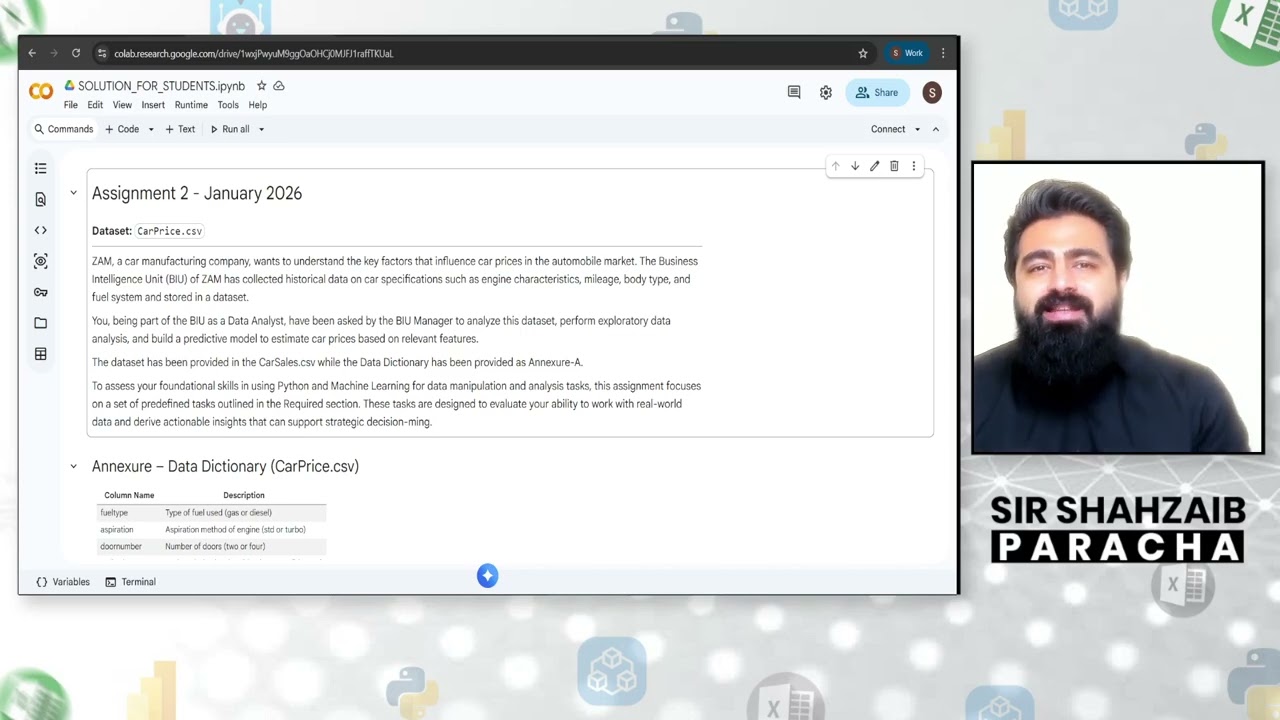
Task: Click the Gemini sparkle button
Action: [487, 575]
